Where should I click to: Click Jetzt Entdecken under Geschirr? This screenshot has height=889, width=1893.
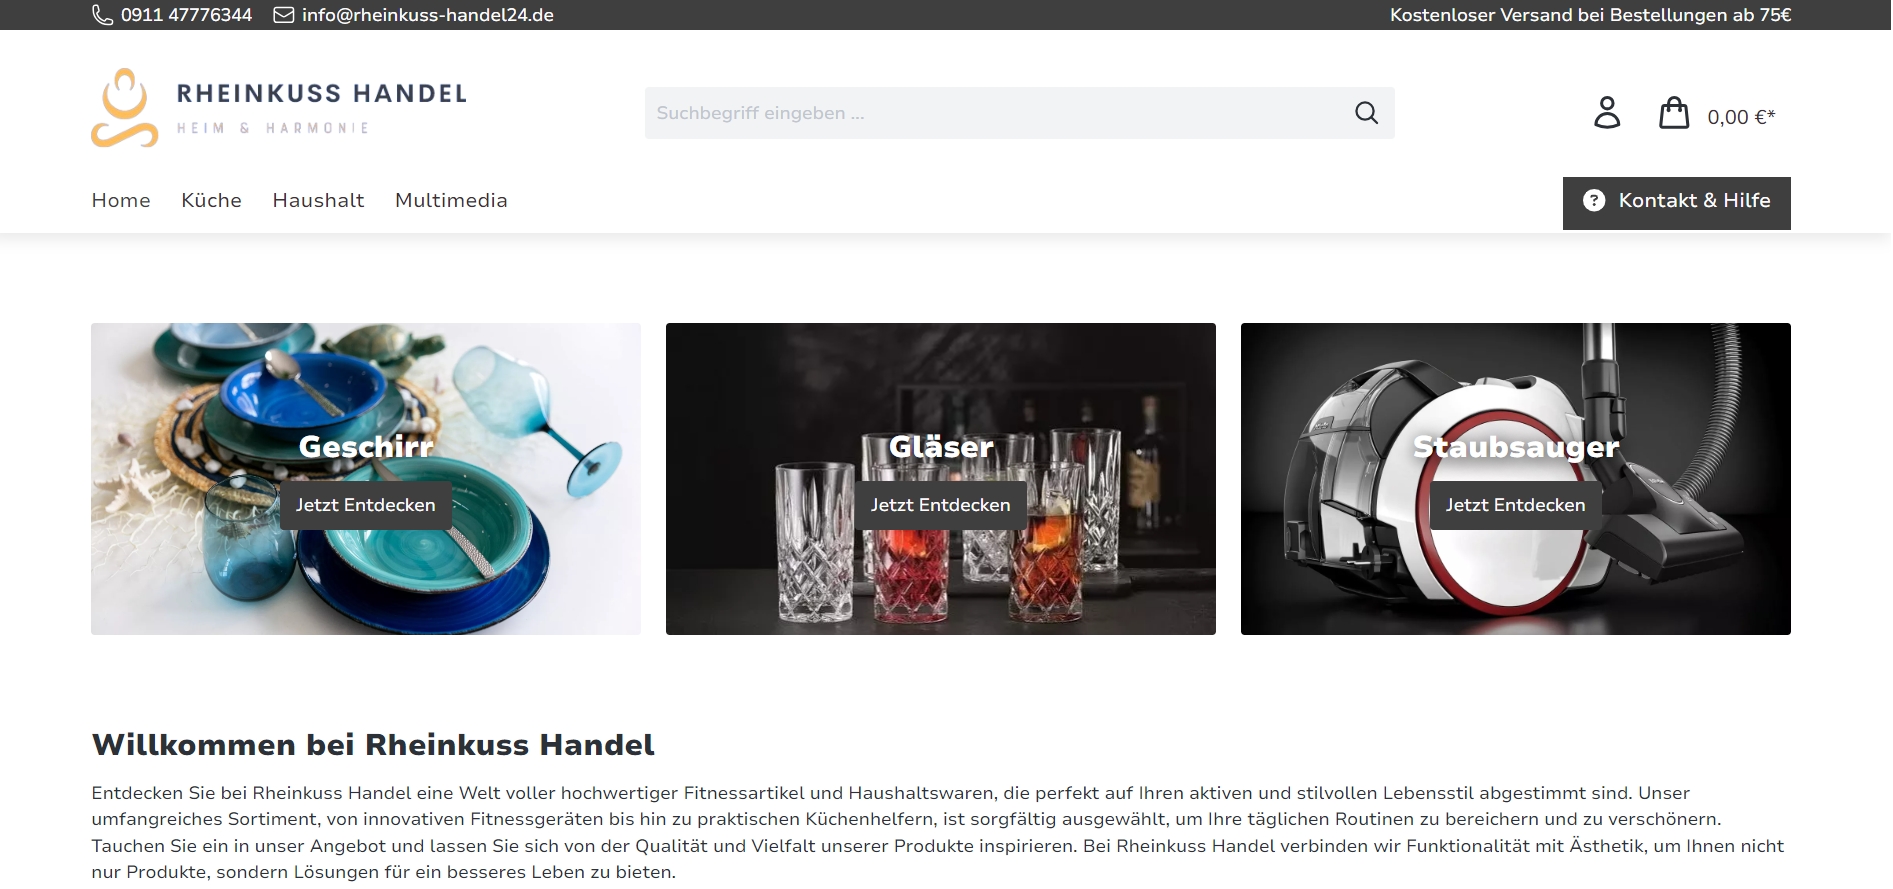365,505
